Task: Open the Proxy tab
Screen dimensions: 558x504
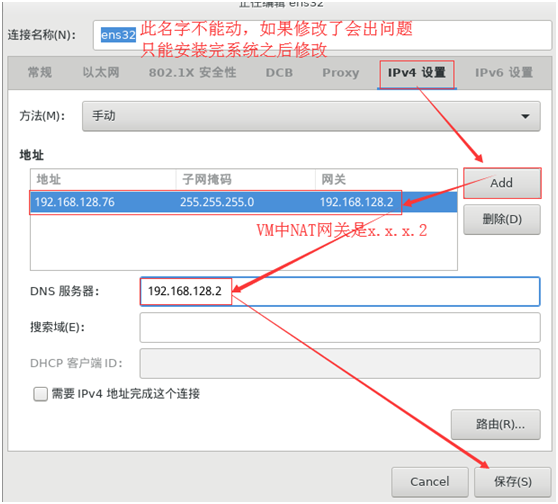Action: pyautogui.click(x=341, y=73)
